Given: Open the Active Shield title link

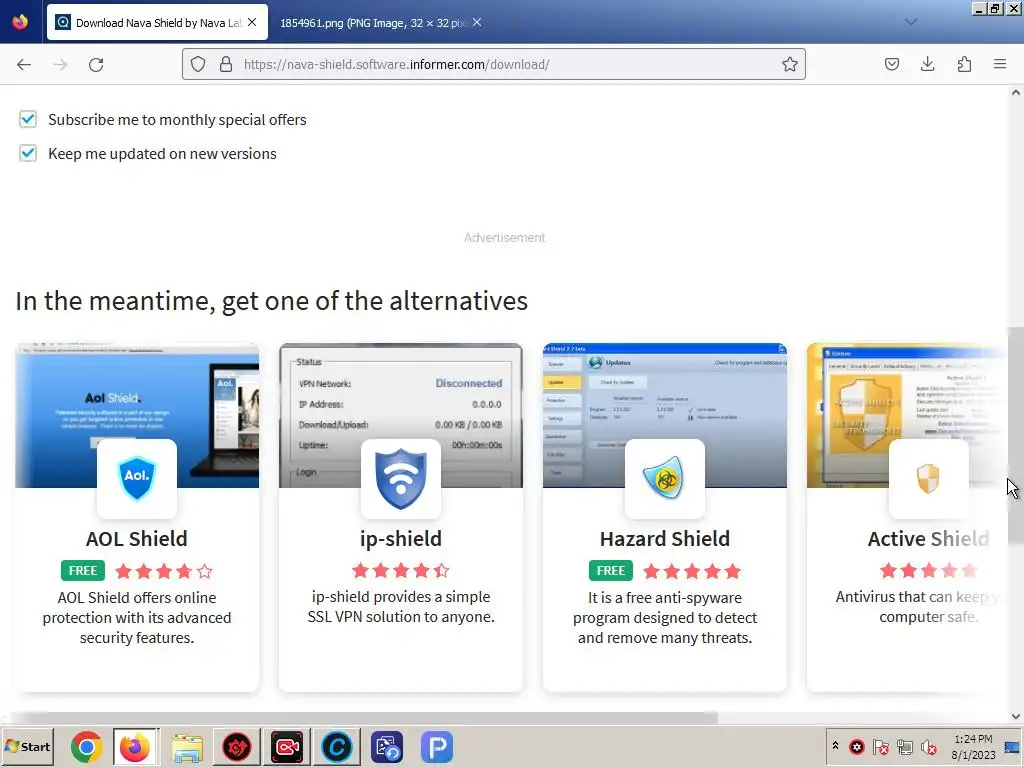Looking at the screenshot, I should (929, 539).
